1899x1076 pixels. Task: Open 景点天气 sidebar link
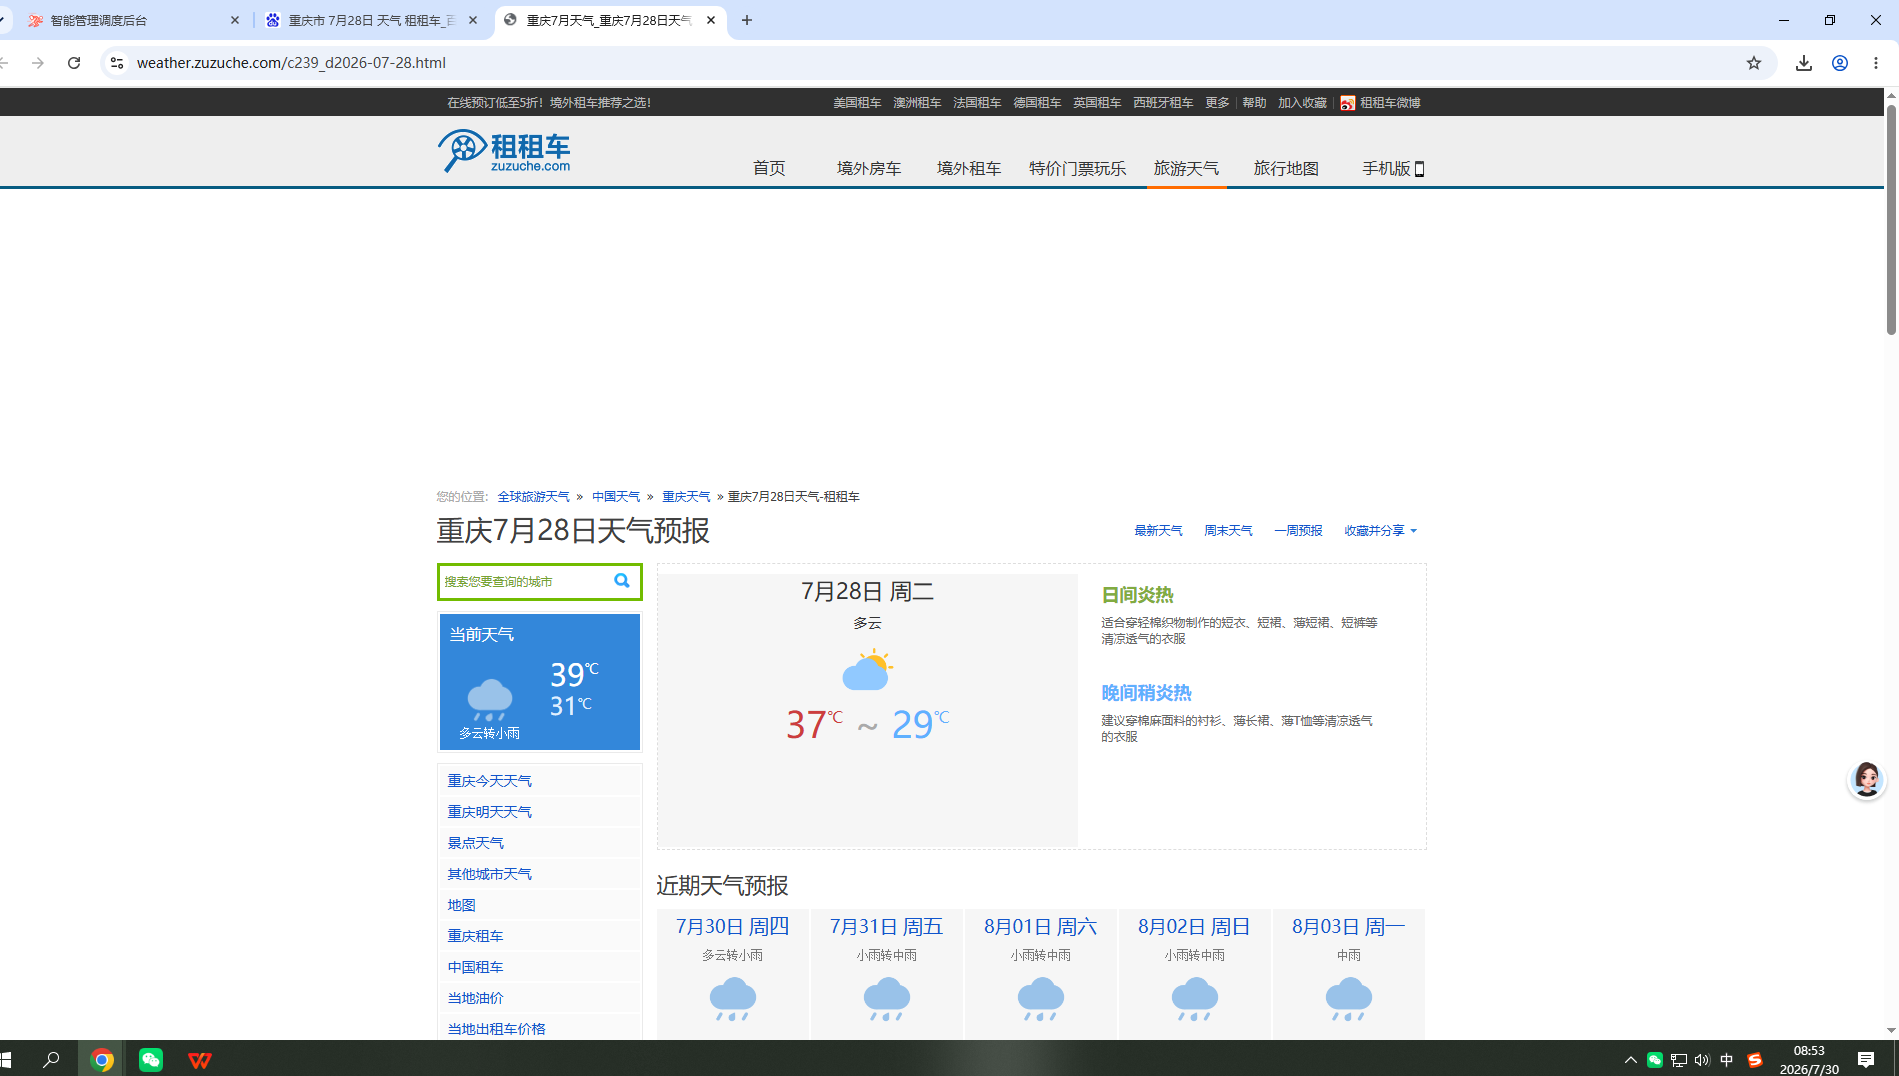(475, 843)
